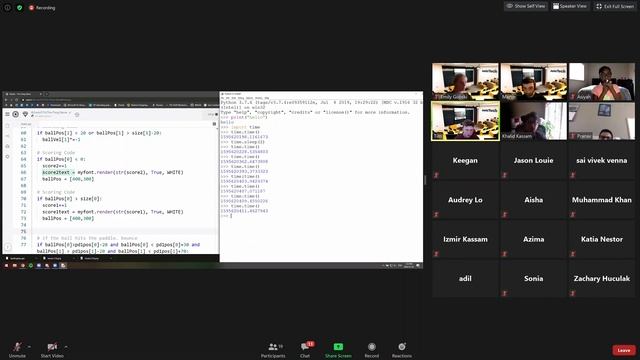
Task: Select the Keegan participant tile
Action: 465,160
